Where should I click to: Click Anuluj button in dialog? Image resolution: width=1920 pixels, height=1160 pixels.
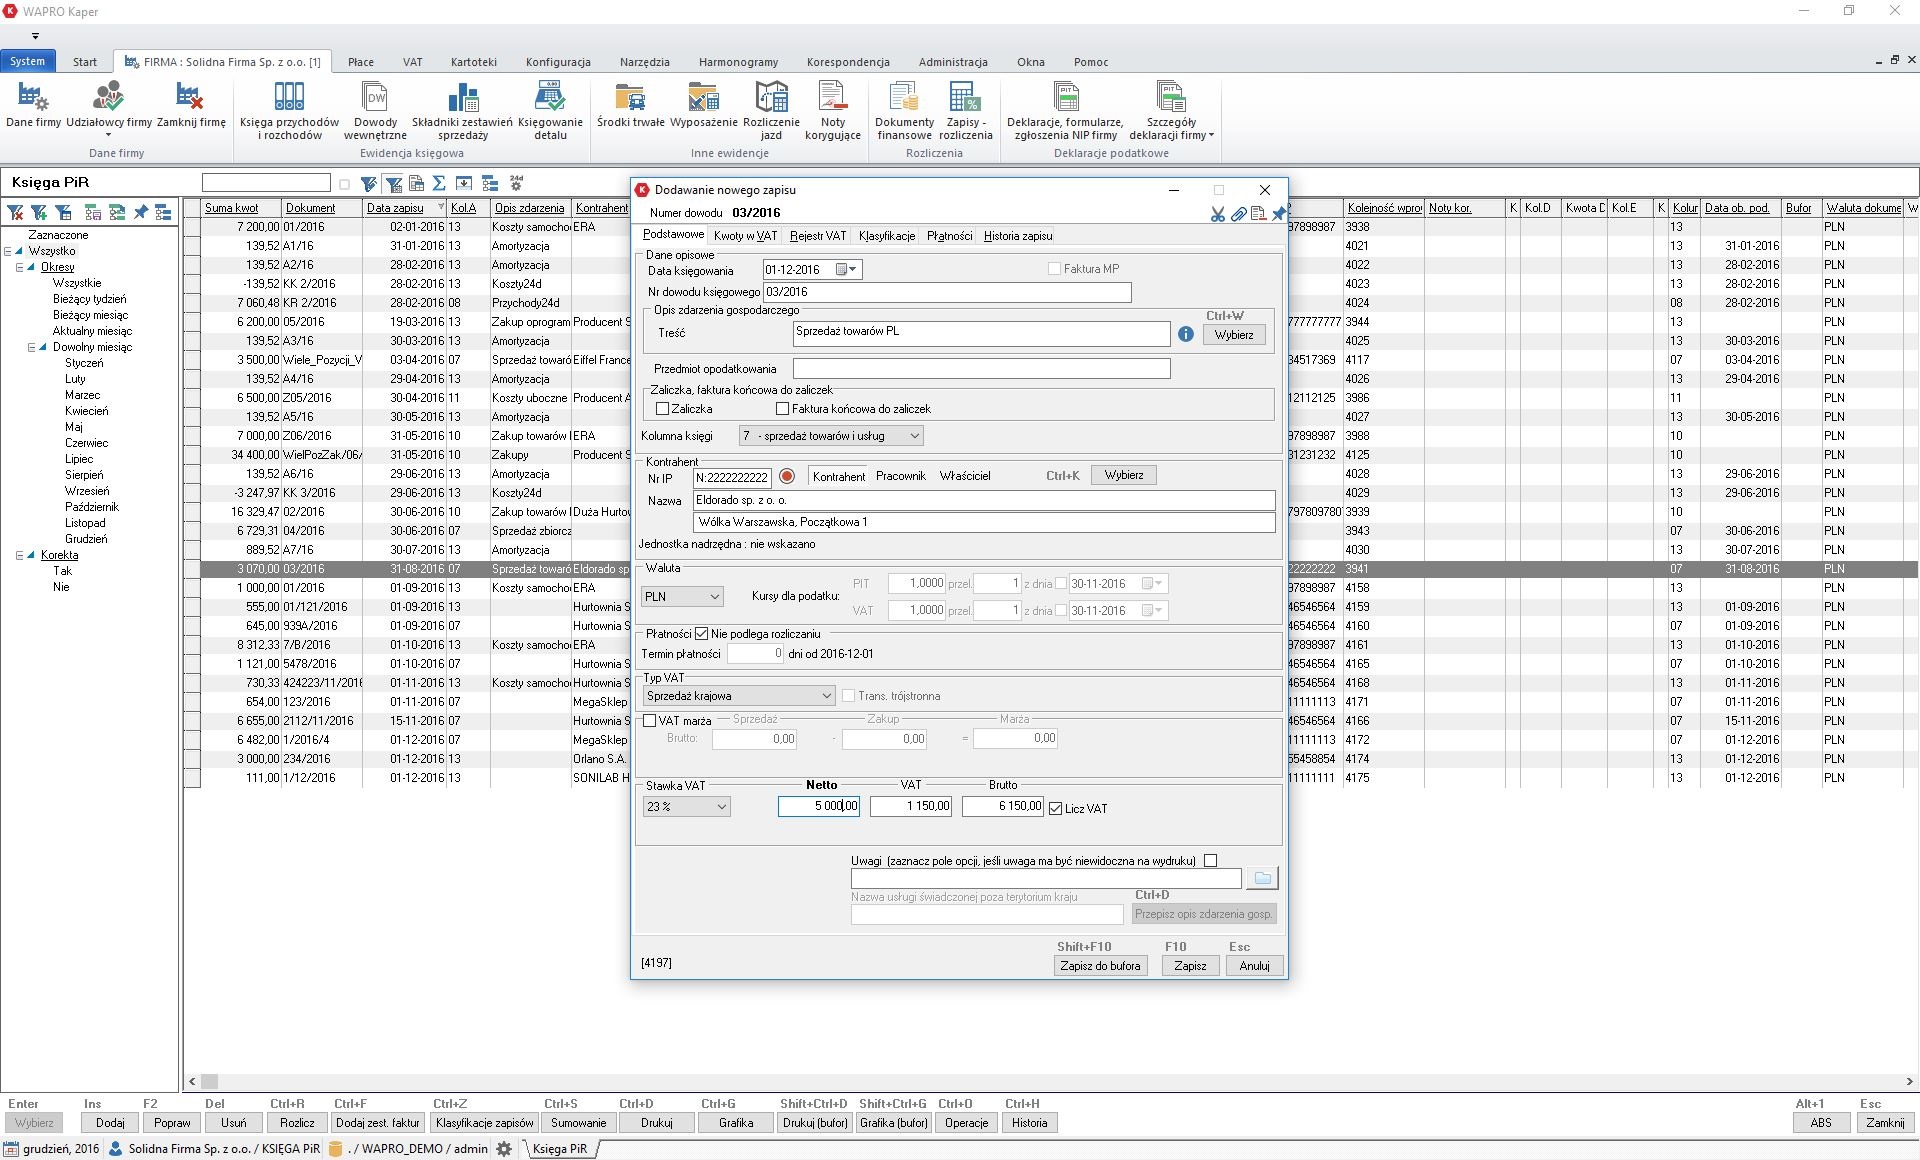1254,966
